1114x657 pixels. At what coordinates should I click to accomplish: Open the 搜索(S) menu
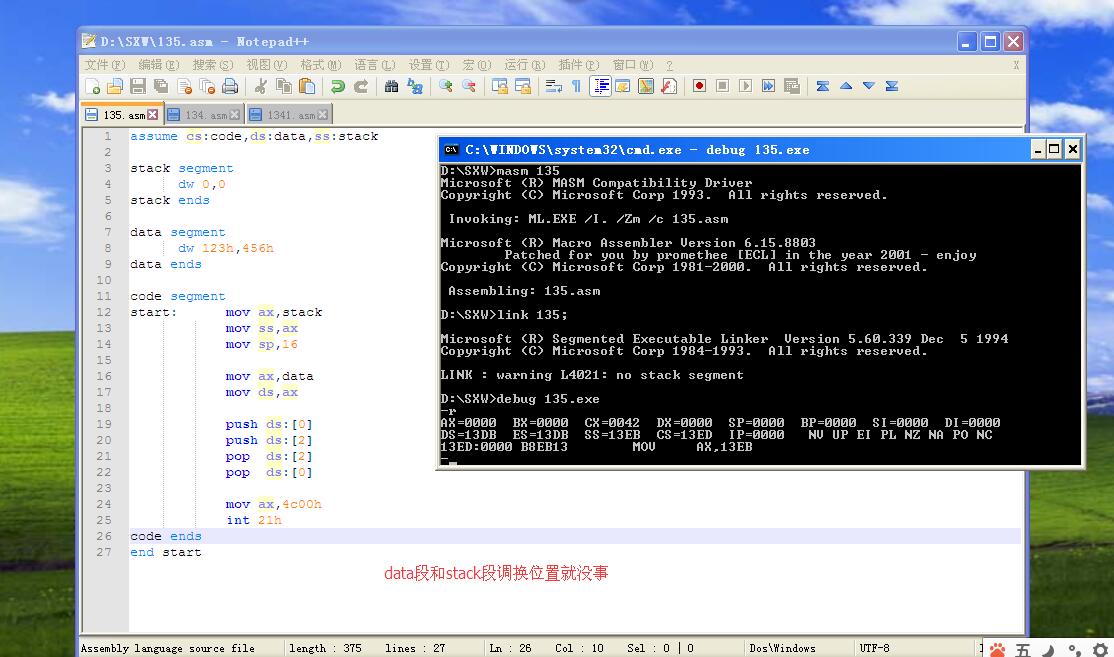tap(212, 65)
